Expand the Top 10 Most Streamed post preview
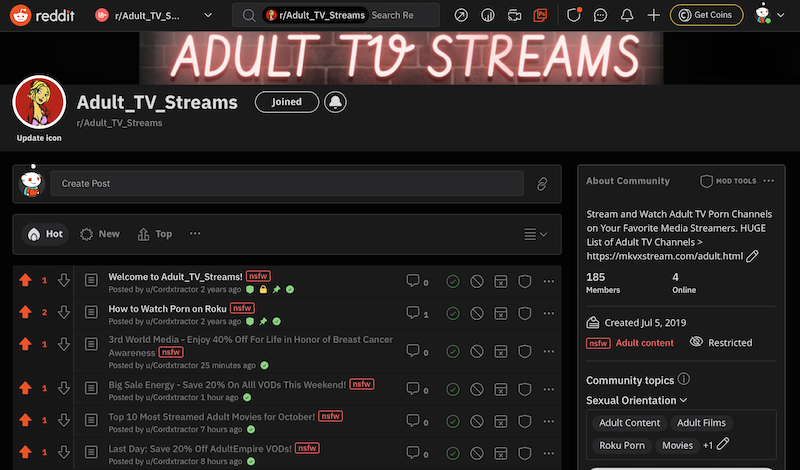Screen dimensions: 800x470 click(91, 420)
